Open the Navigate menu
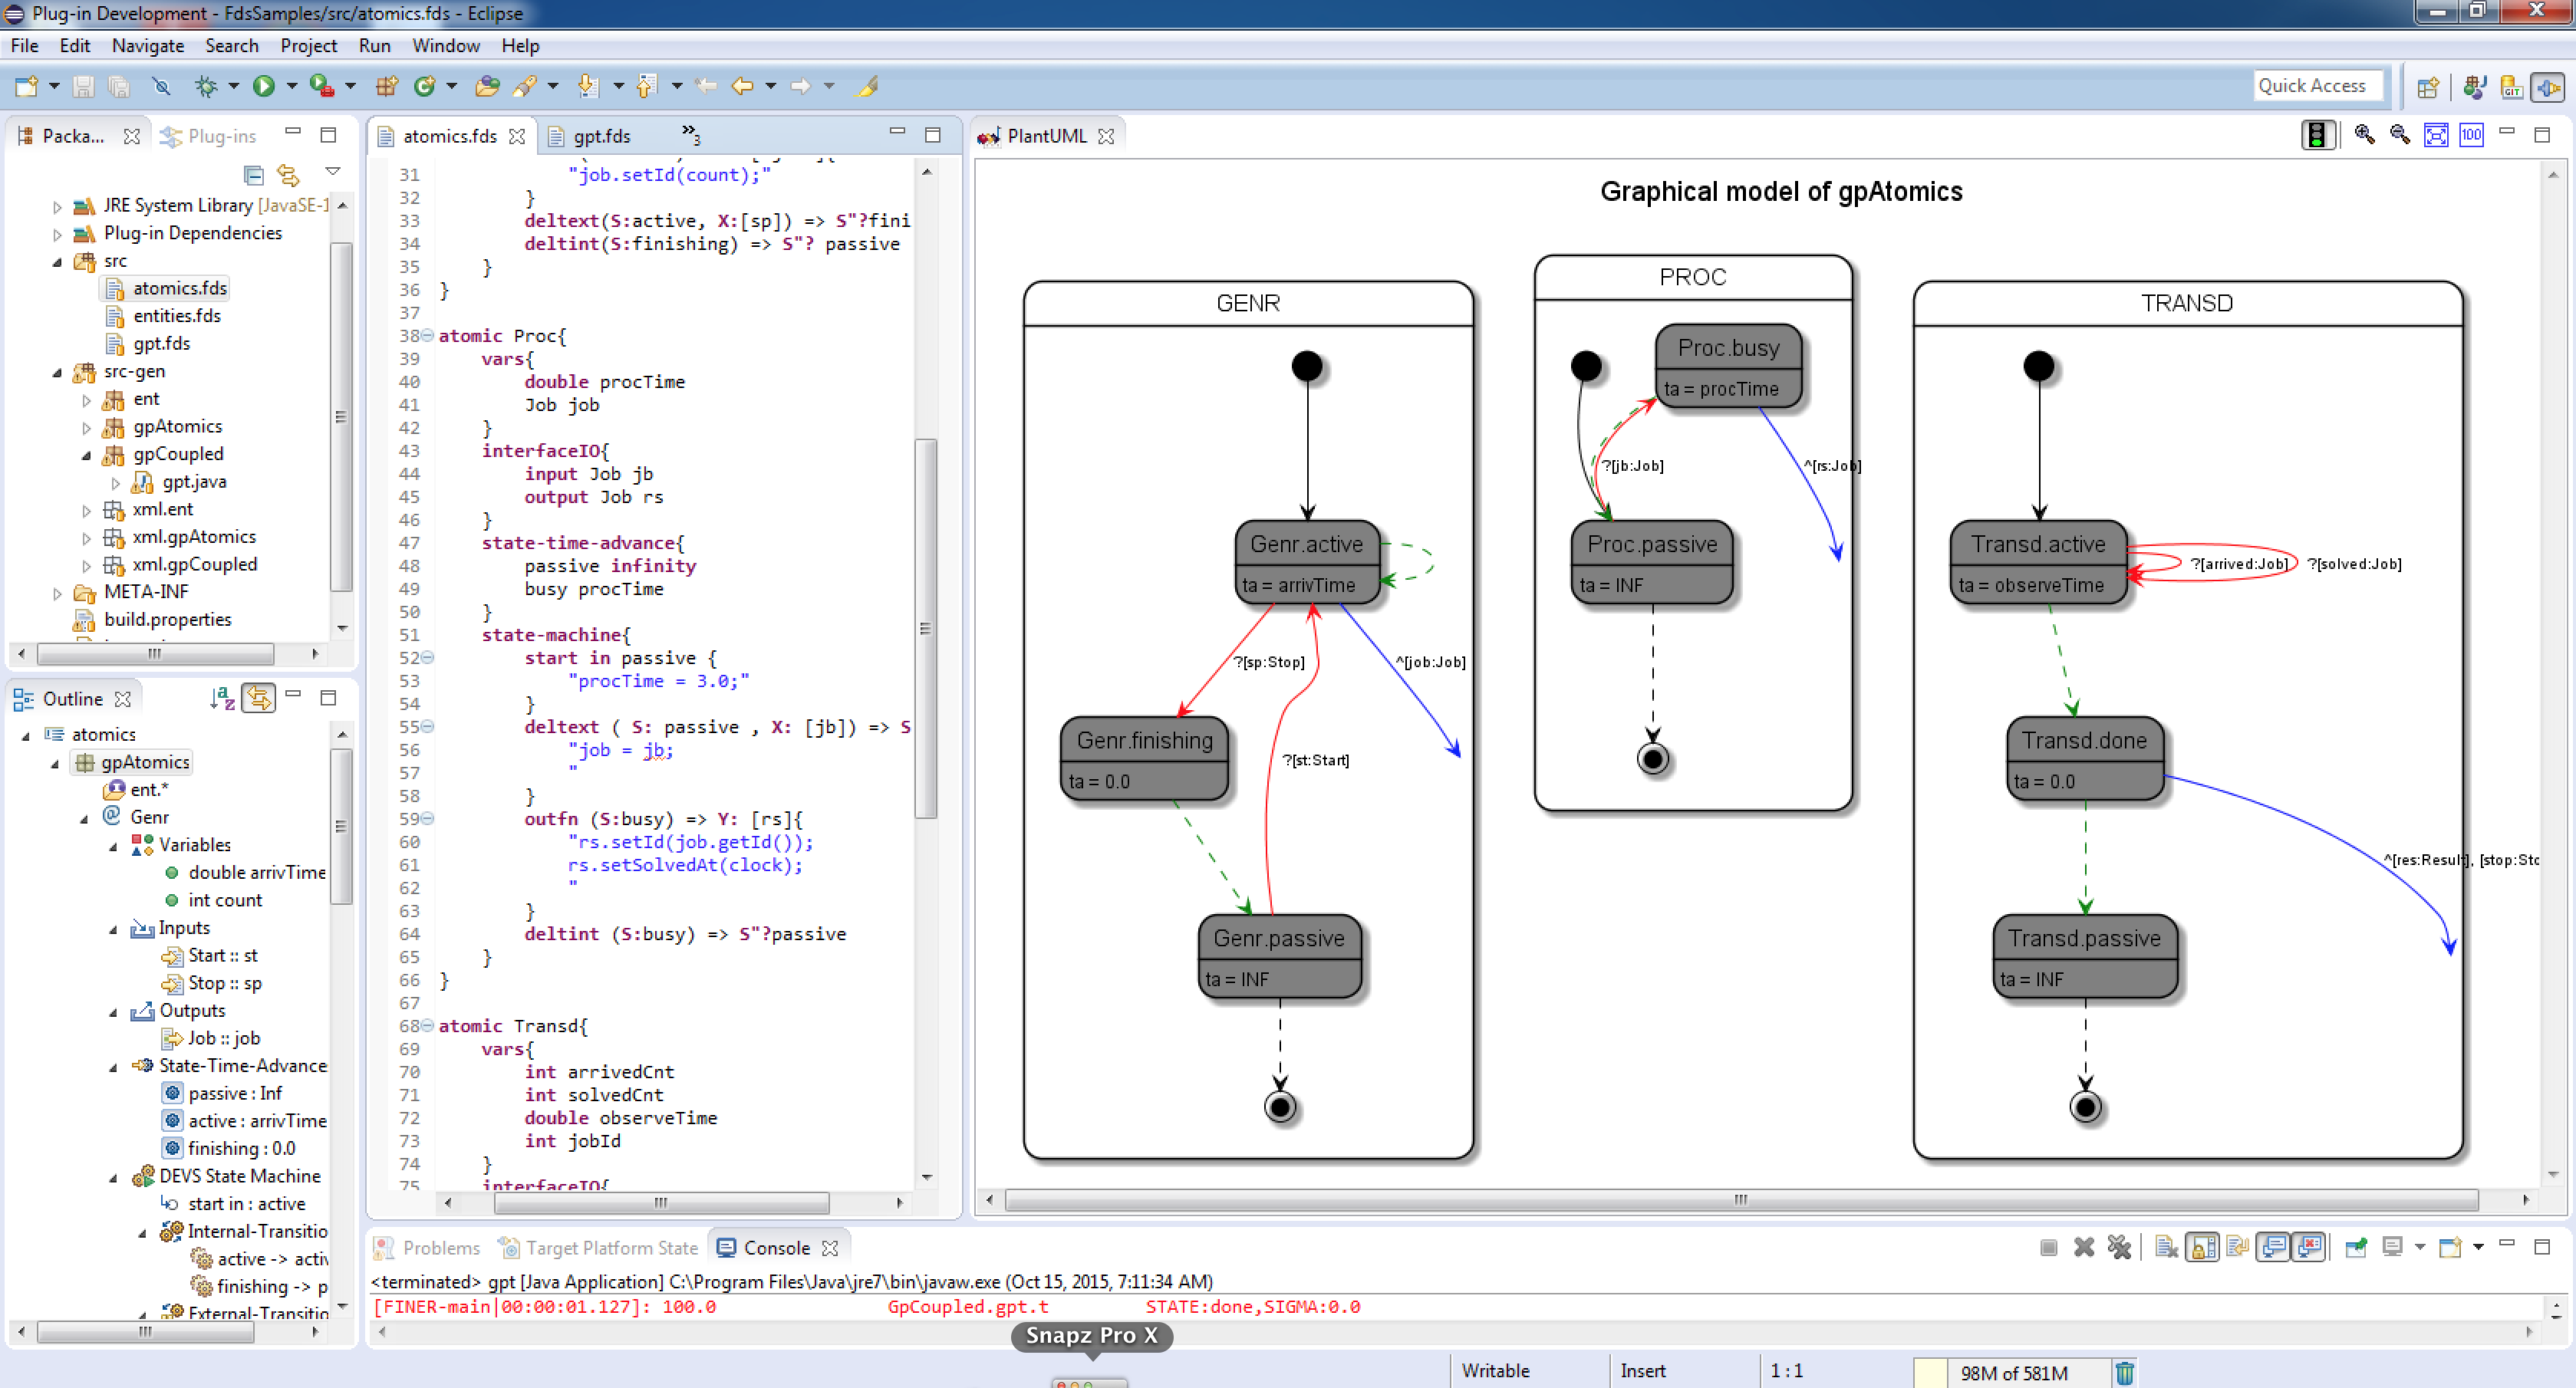This screenshot has height=1388, width=2576. pyautogui.click(x=148, y=46)
